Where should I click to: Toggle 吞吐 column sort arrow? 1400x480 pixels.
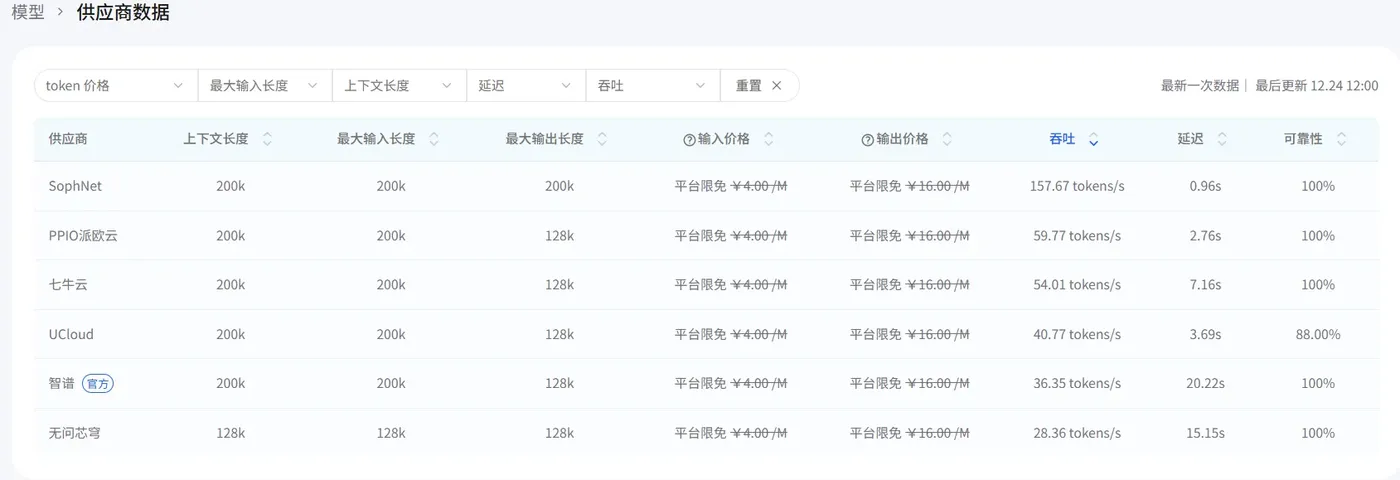(1094, 140)
